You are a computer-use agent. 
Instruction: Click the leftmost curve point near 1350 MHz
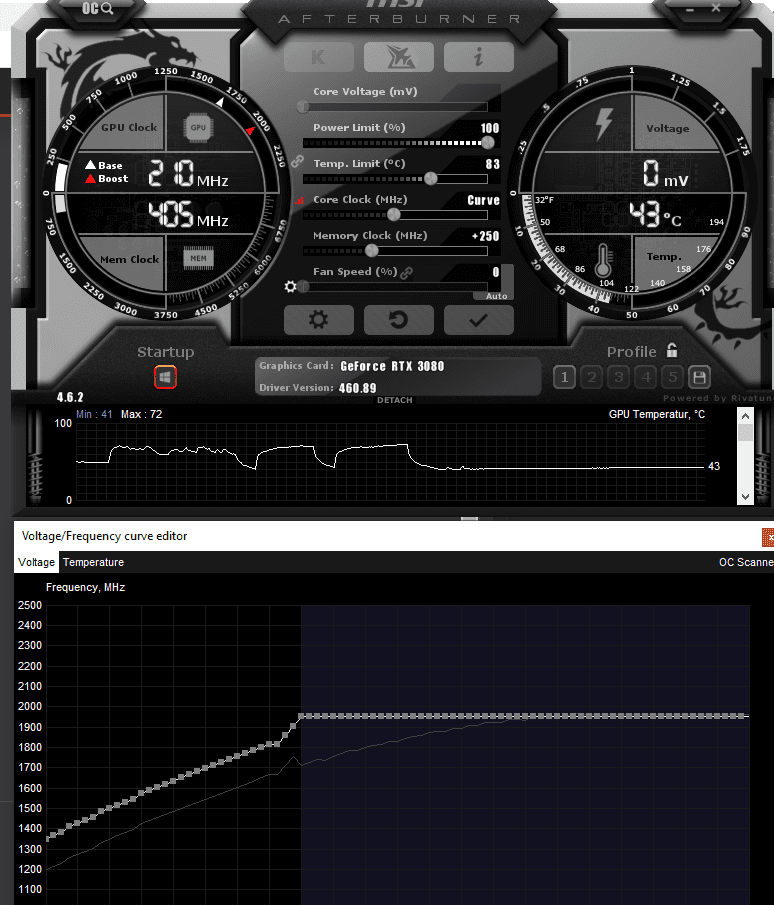47,837
